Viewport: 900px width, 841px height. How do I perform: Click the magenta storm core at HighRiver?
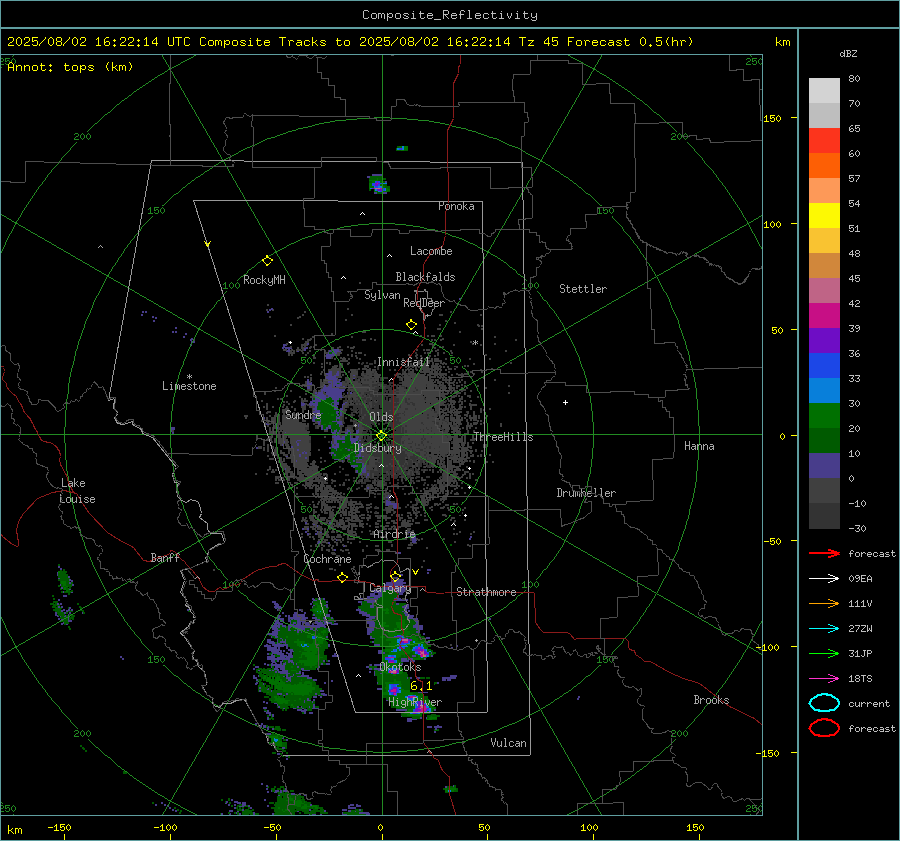pos(422,708)
